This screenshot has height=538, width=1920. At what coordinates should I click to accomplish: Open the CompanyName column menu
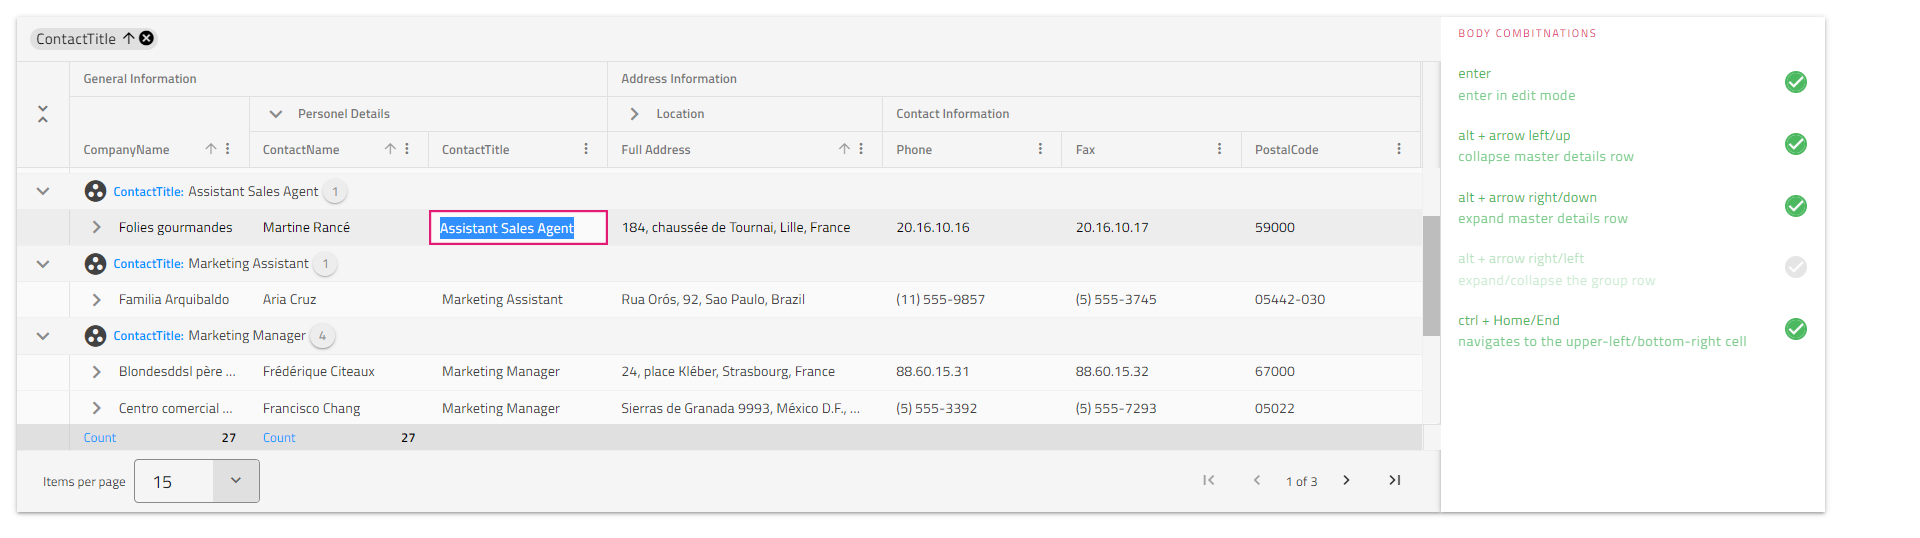pyautogui.click(x=228, y=149)
